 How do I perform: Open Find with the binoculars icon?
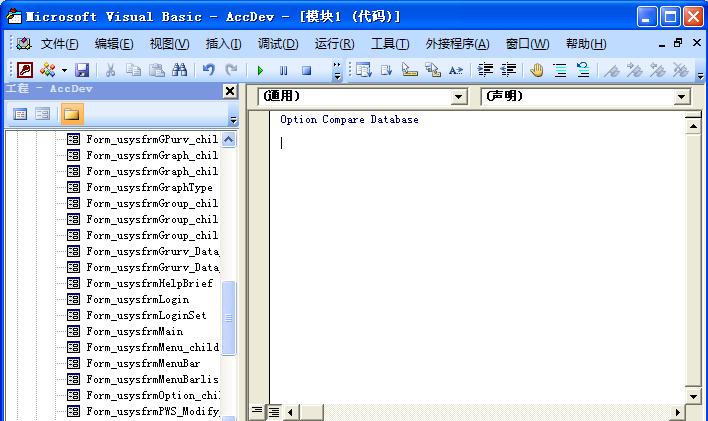pyautogui.click(x=180, y=70)
